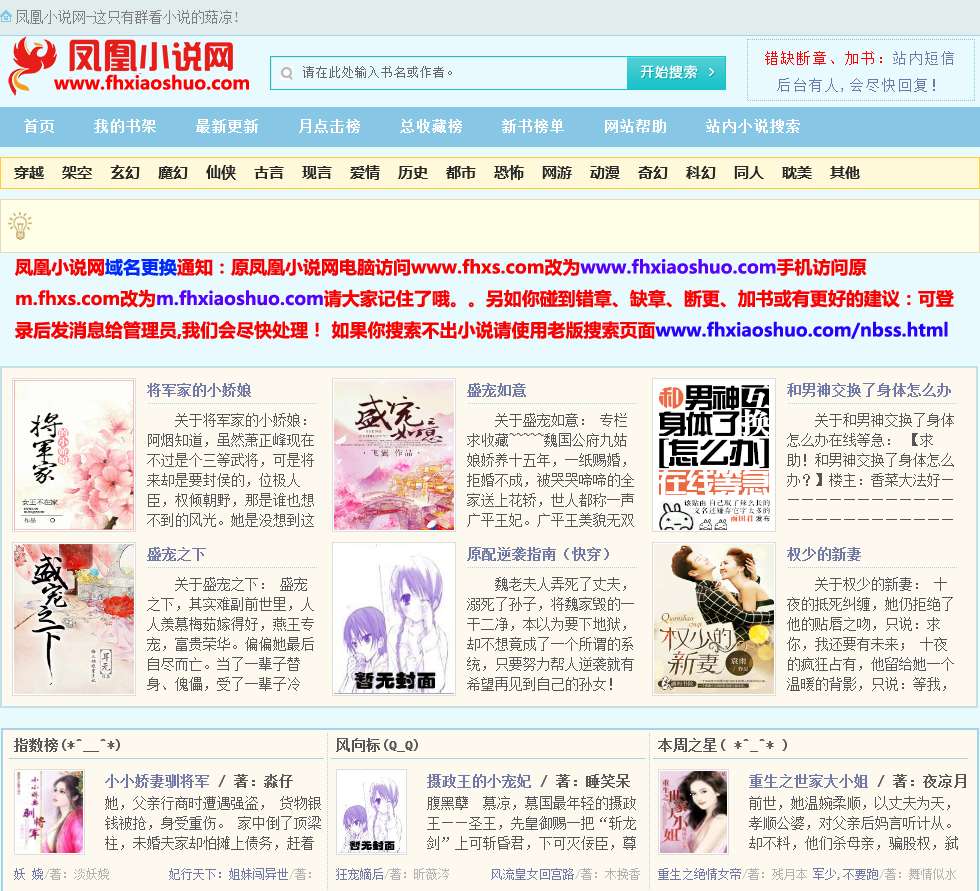Click the 权少的新妻 title link
Screen dimensions: 980x891
coord(824,554)
